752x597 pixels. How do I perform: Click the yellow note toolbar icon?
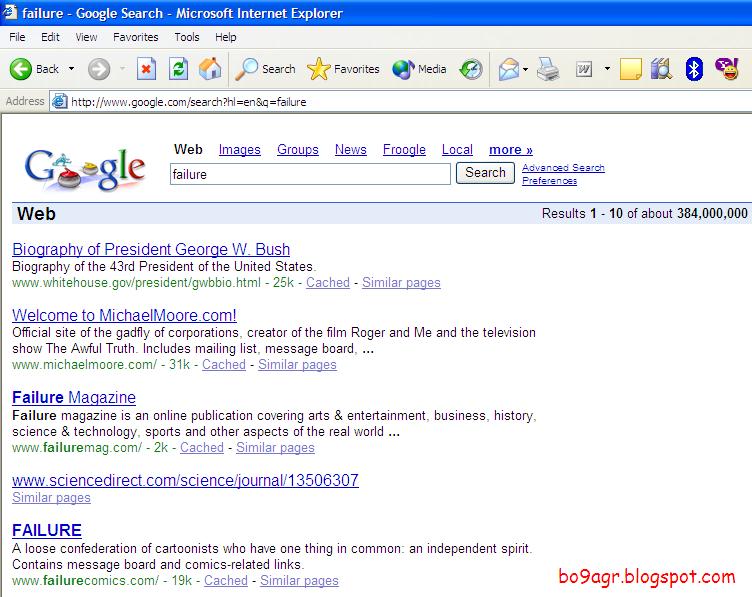[x=631, y=69]
